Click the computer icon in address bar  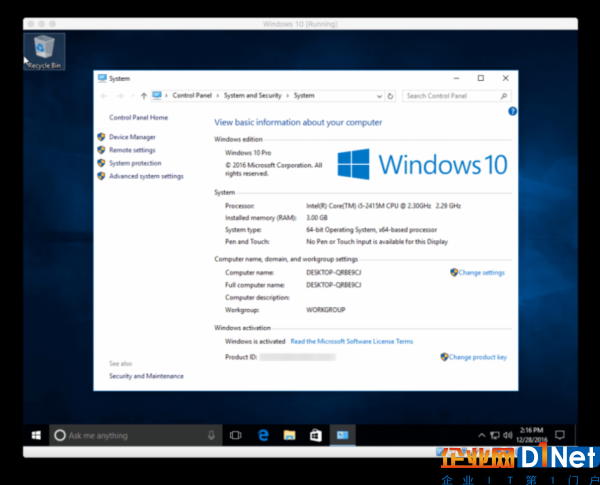click(157, 96)
